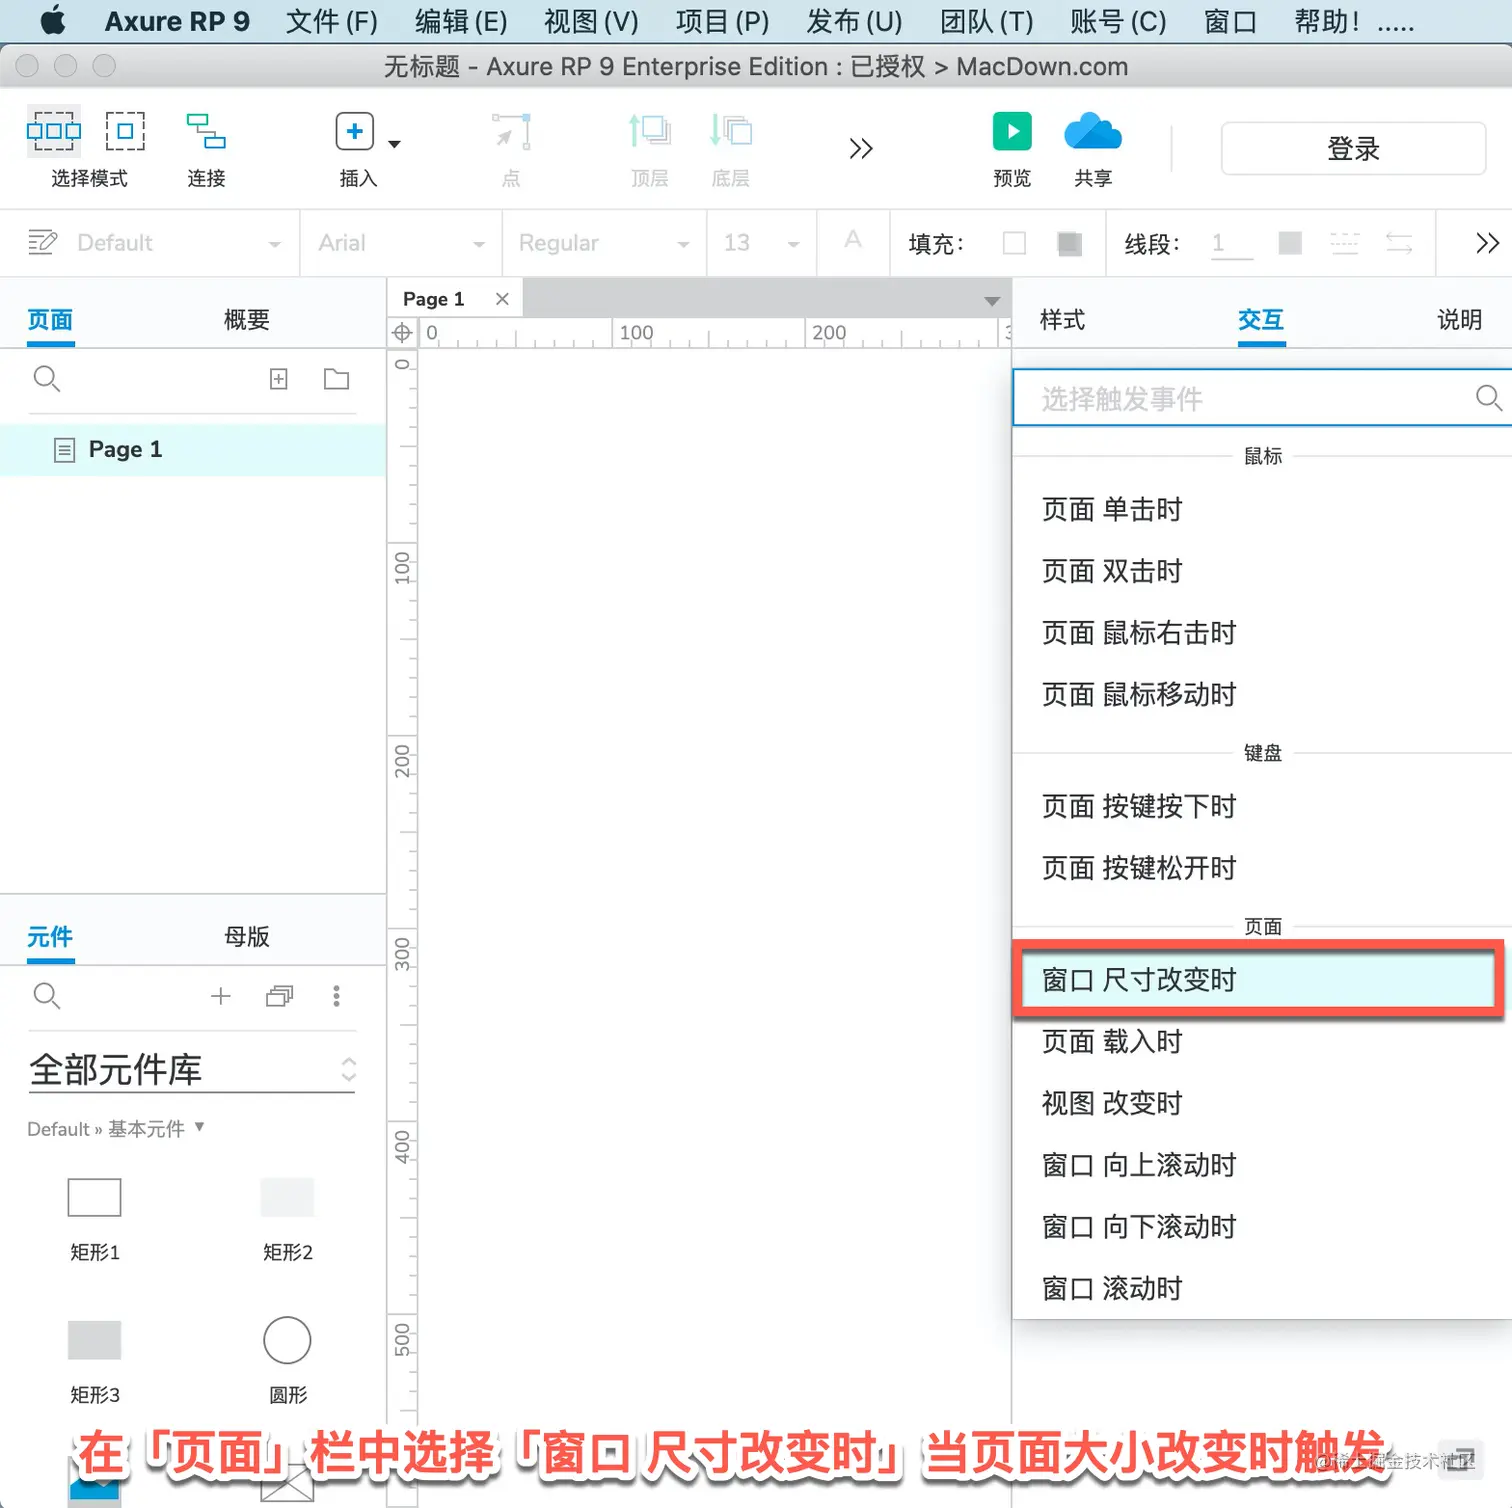Click the pages panel search icon

click(47, 379)
